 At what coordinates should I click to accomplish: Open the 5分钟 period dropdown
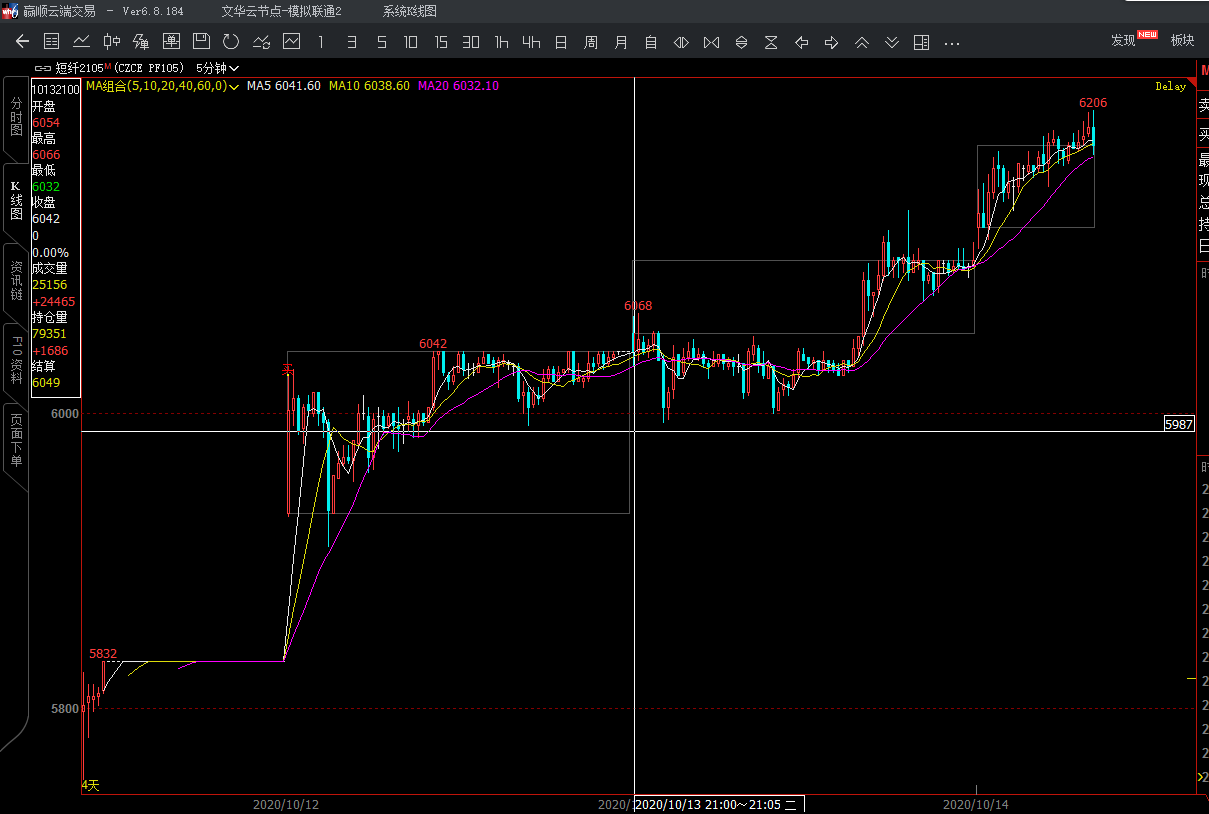[217, 68]
